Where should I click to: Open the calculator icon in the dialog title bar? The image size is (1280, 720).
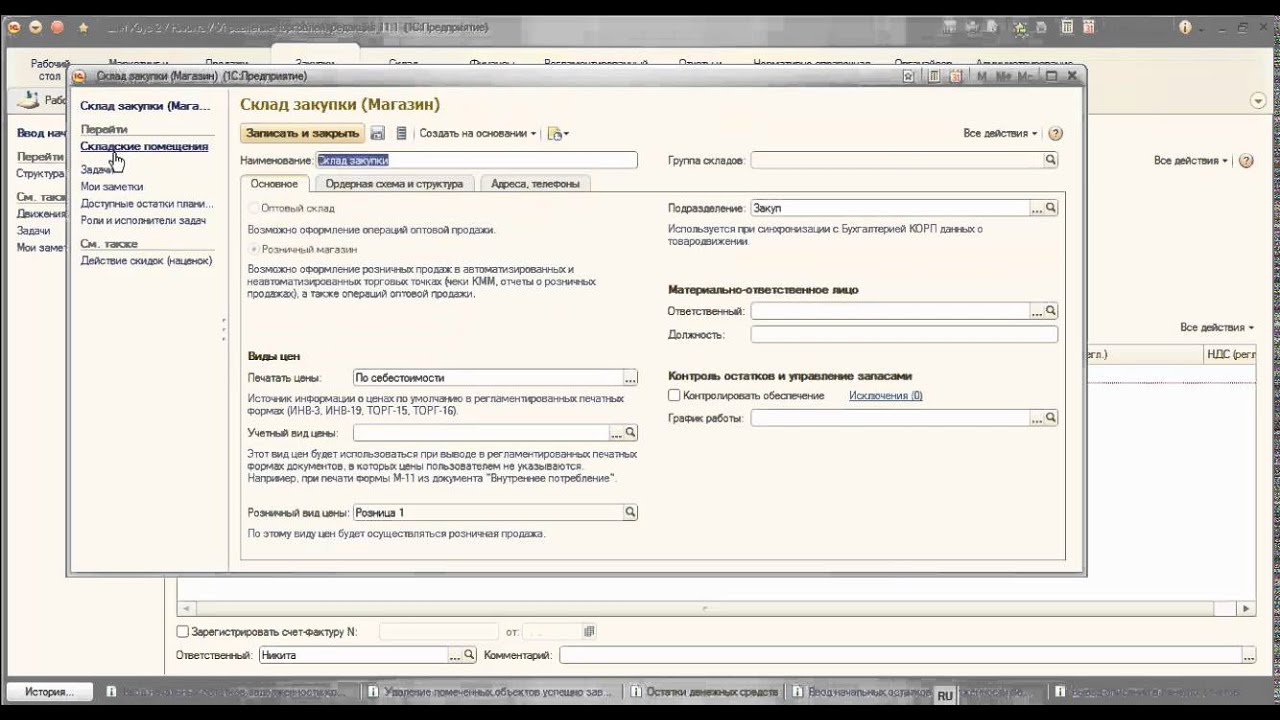pos(933,76)
